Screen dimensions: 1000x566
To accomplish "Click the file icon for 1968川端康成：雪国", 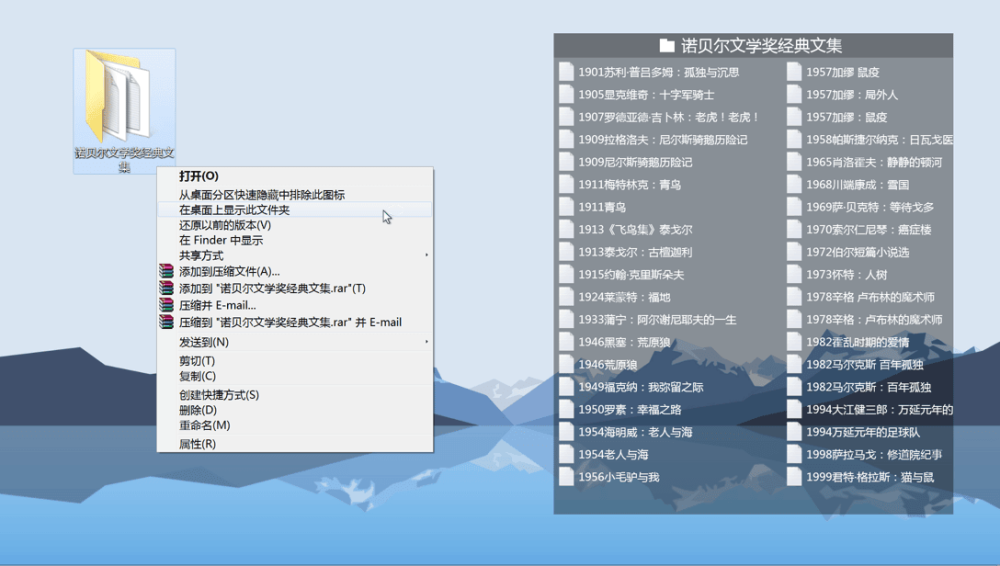I will click(x=794, y=184).
